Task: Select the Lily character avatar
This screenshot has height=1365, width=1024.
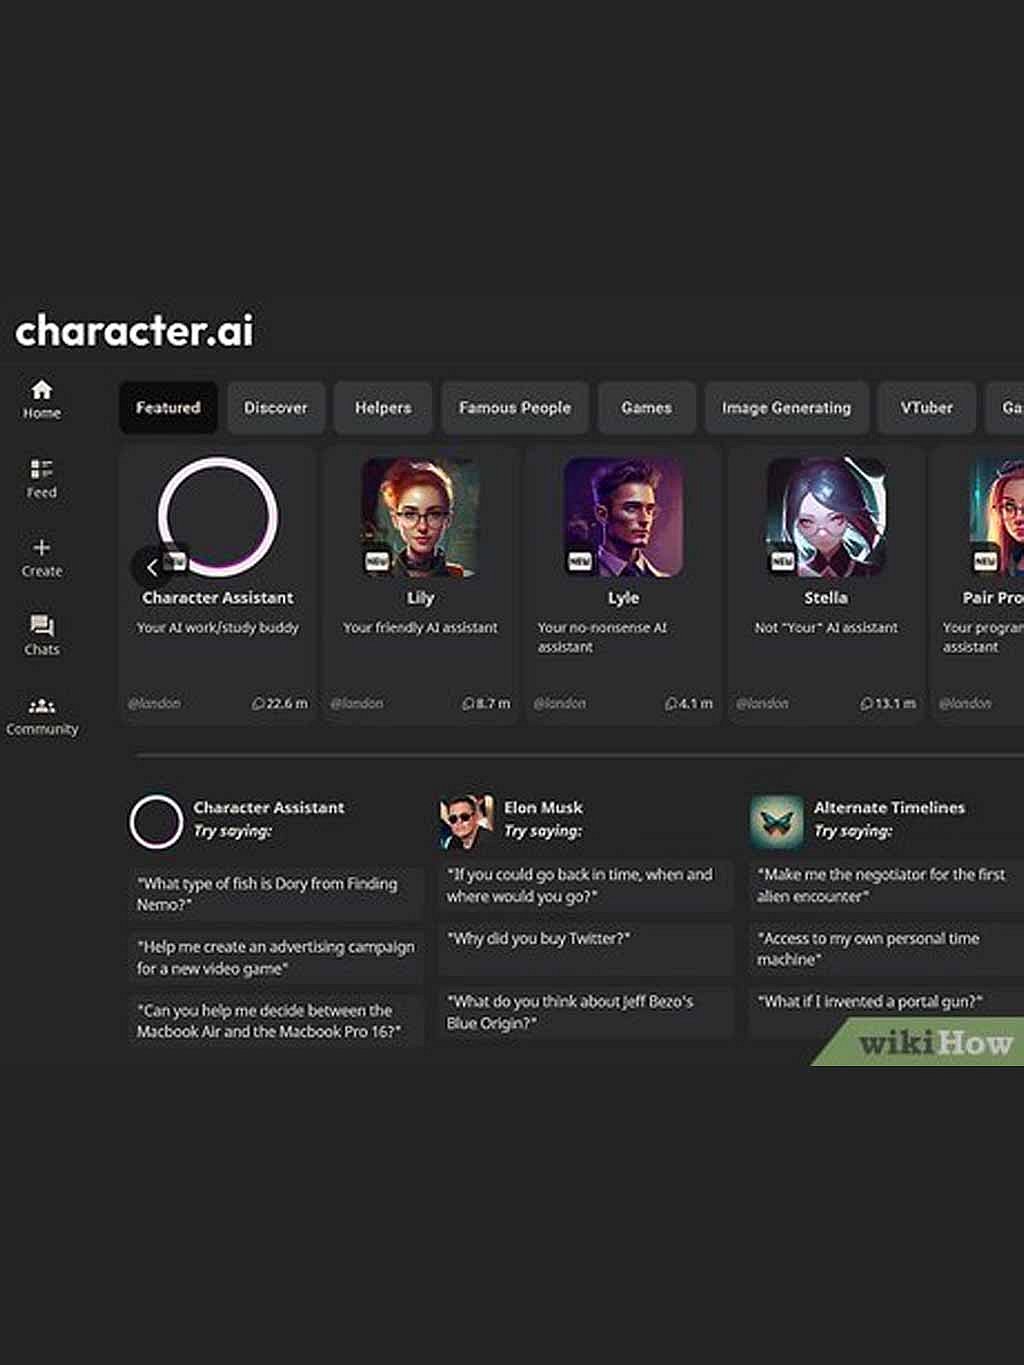Action: point(420,517)
